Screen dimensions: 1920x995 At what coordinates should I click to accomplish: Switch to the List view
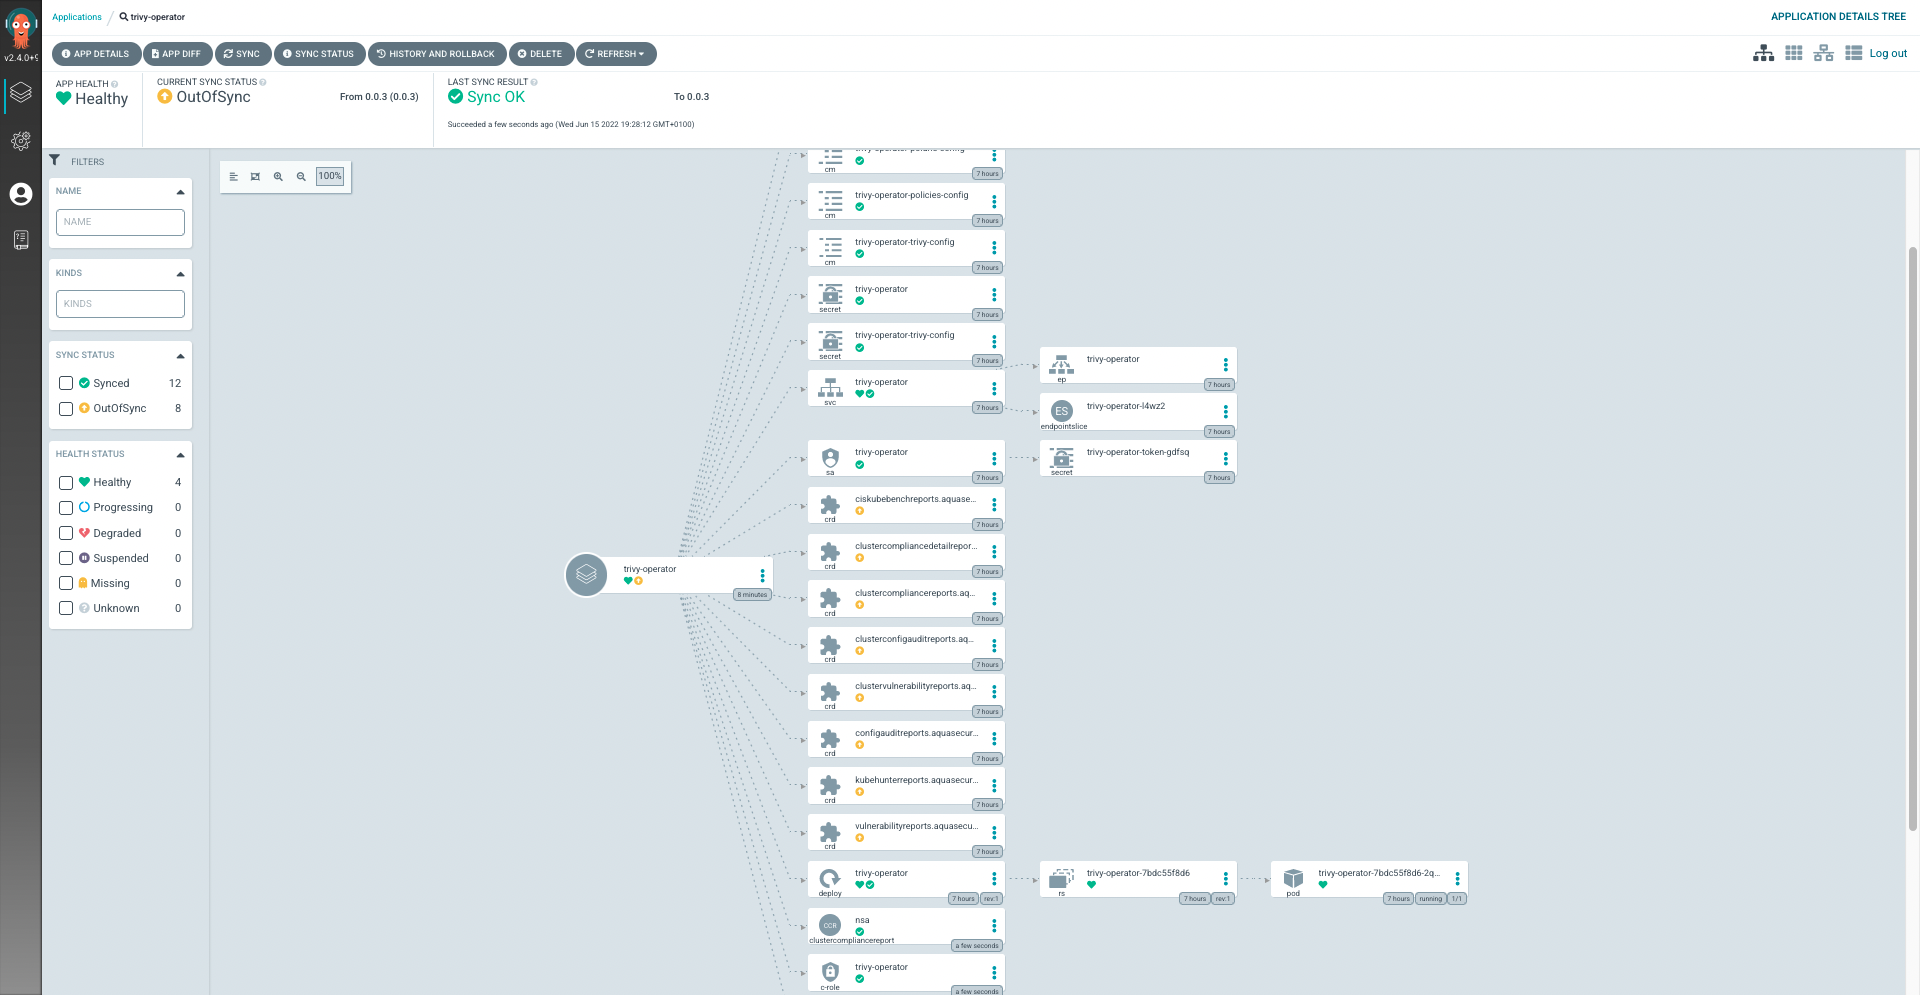[x=1853, y=52]
